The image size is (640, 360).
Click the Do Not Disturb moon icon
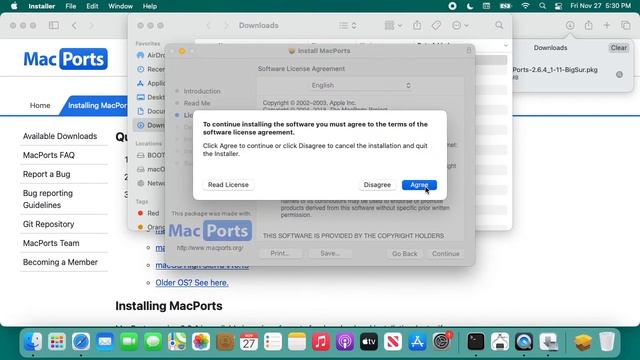click(470, 6)
